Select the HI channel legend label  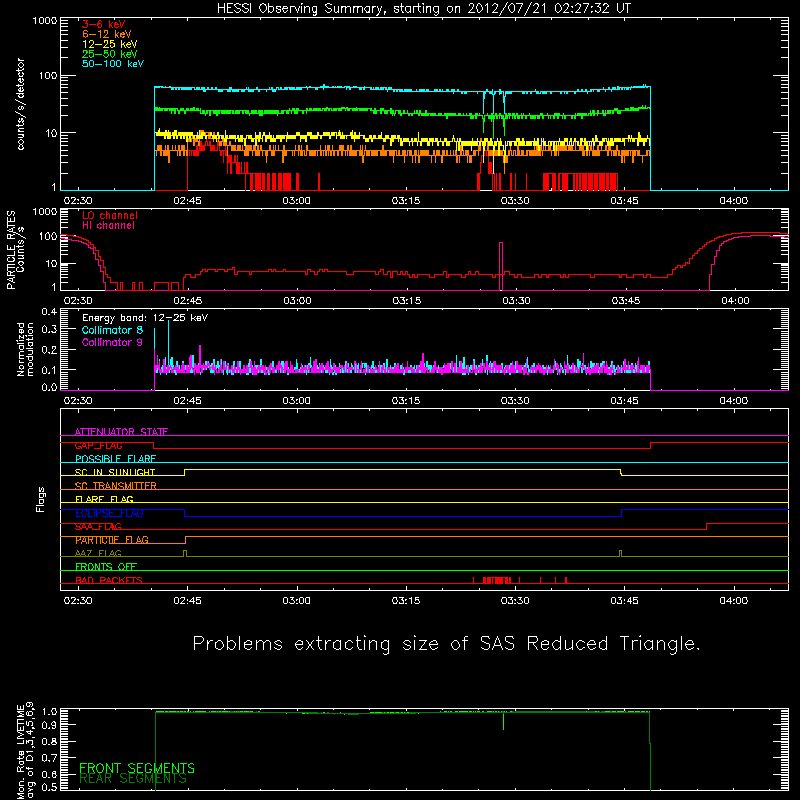(108, 225)
